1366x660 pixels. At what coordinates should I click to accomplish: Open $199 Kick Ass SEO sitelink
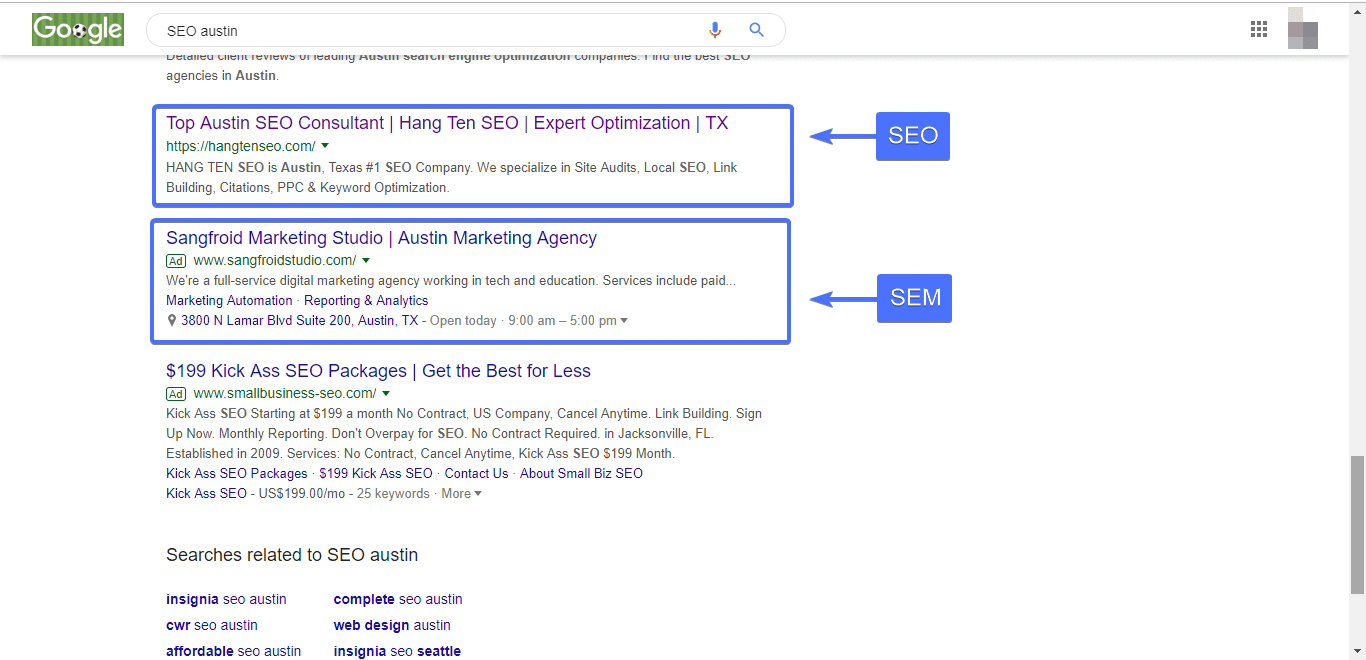pyautogui.click(x=376, y=474)
